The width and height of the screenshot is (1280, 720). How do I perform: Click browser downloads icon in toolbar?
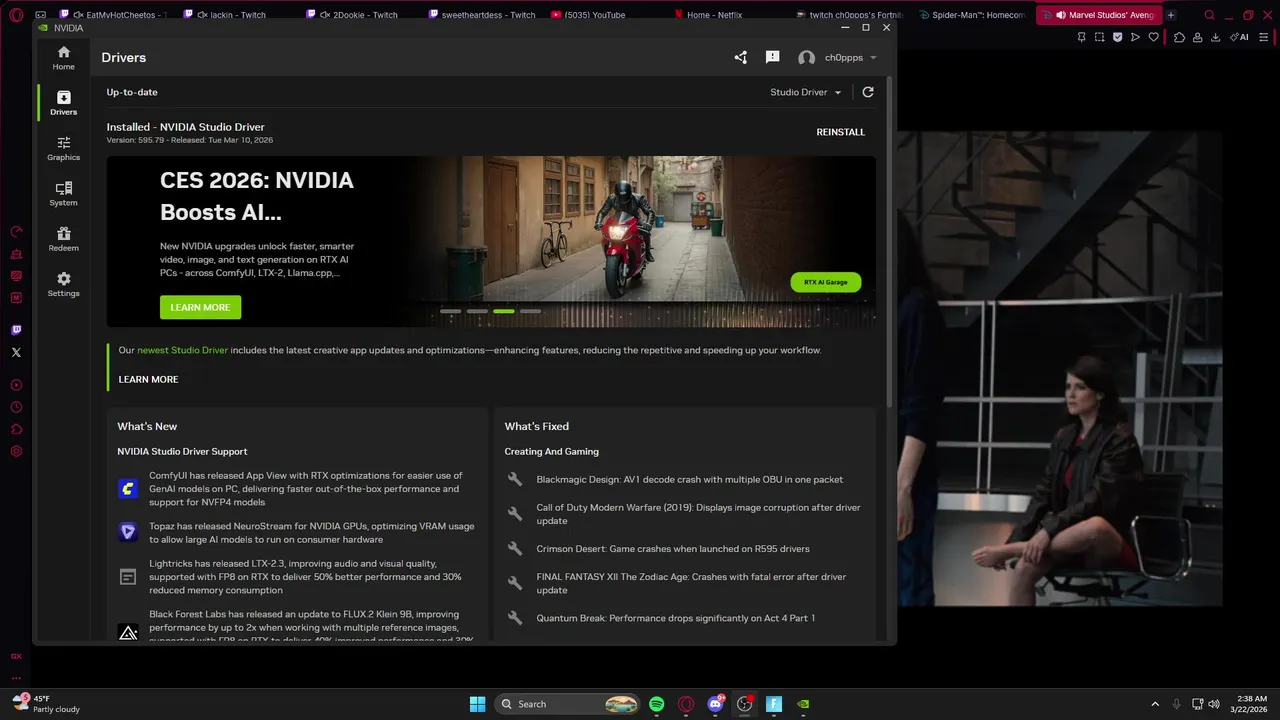pos(1216,37)
